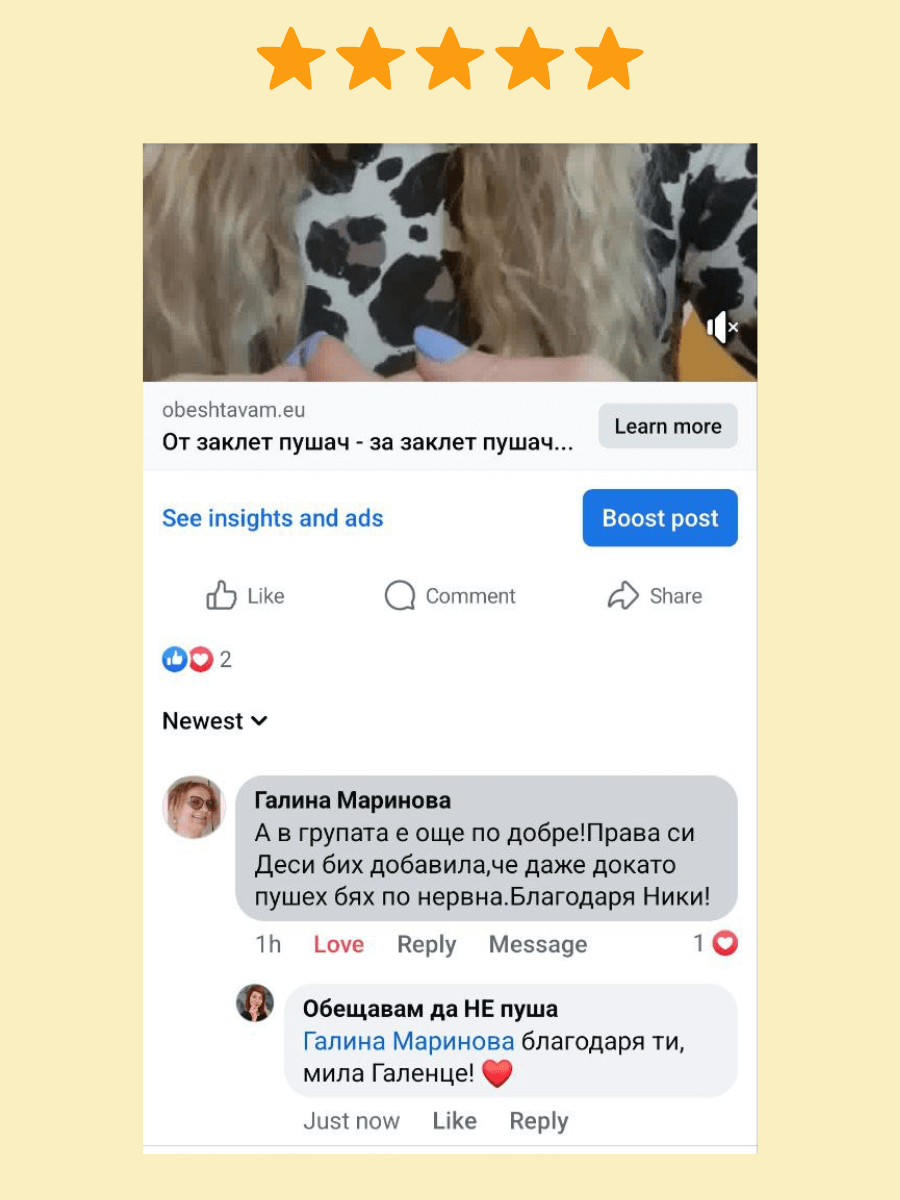Click the heart reaction on Галина's comment
The height and width of the screenshot is (1200, 900).
pos(725,943)
